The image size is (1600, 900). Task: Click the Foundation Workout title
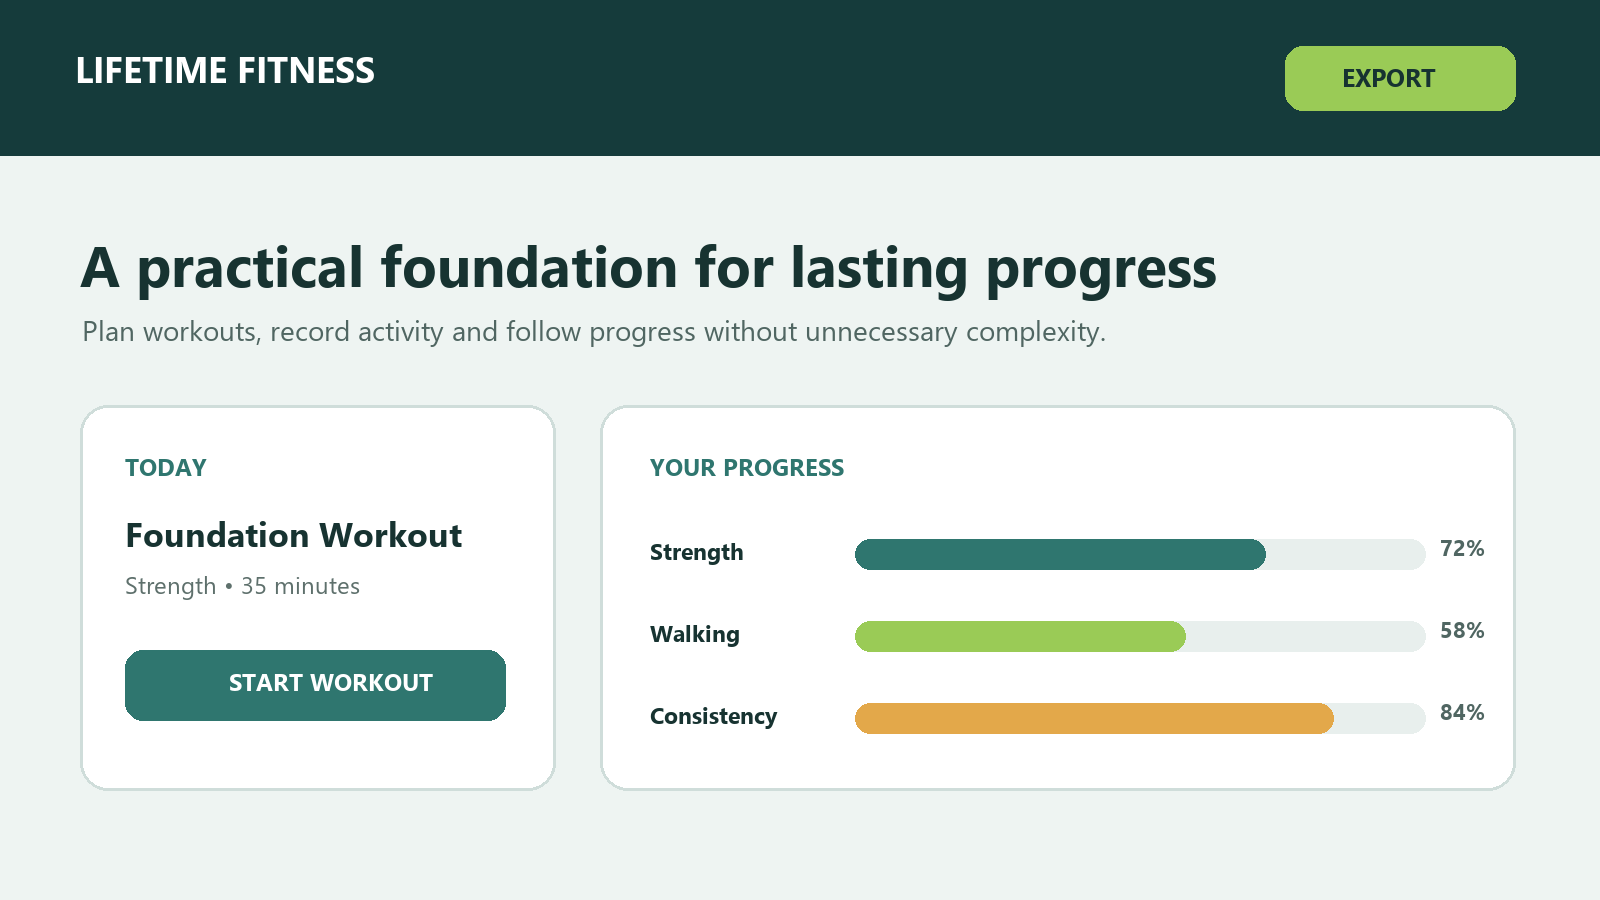(294, 535)
